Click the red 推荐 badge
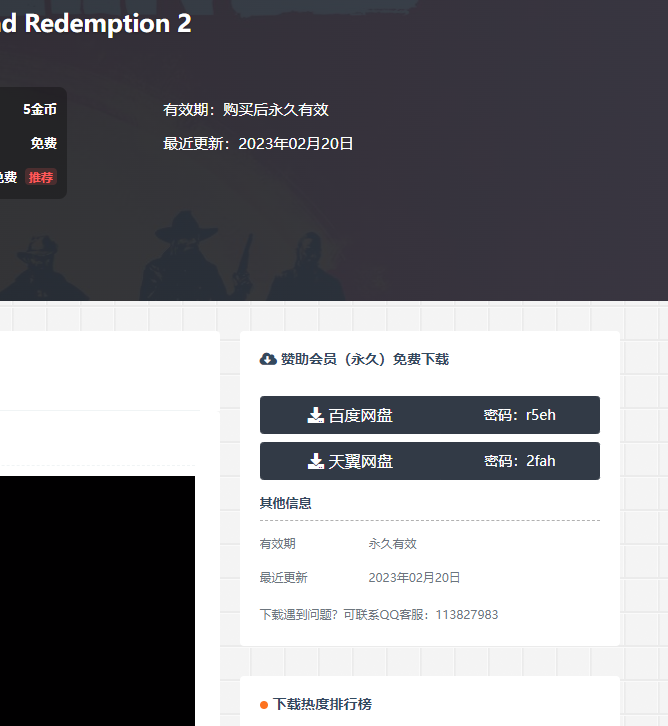This screenshot has height=726, width=668. [x=41, y=177]
